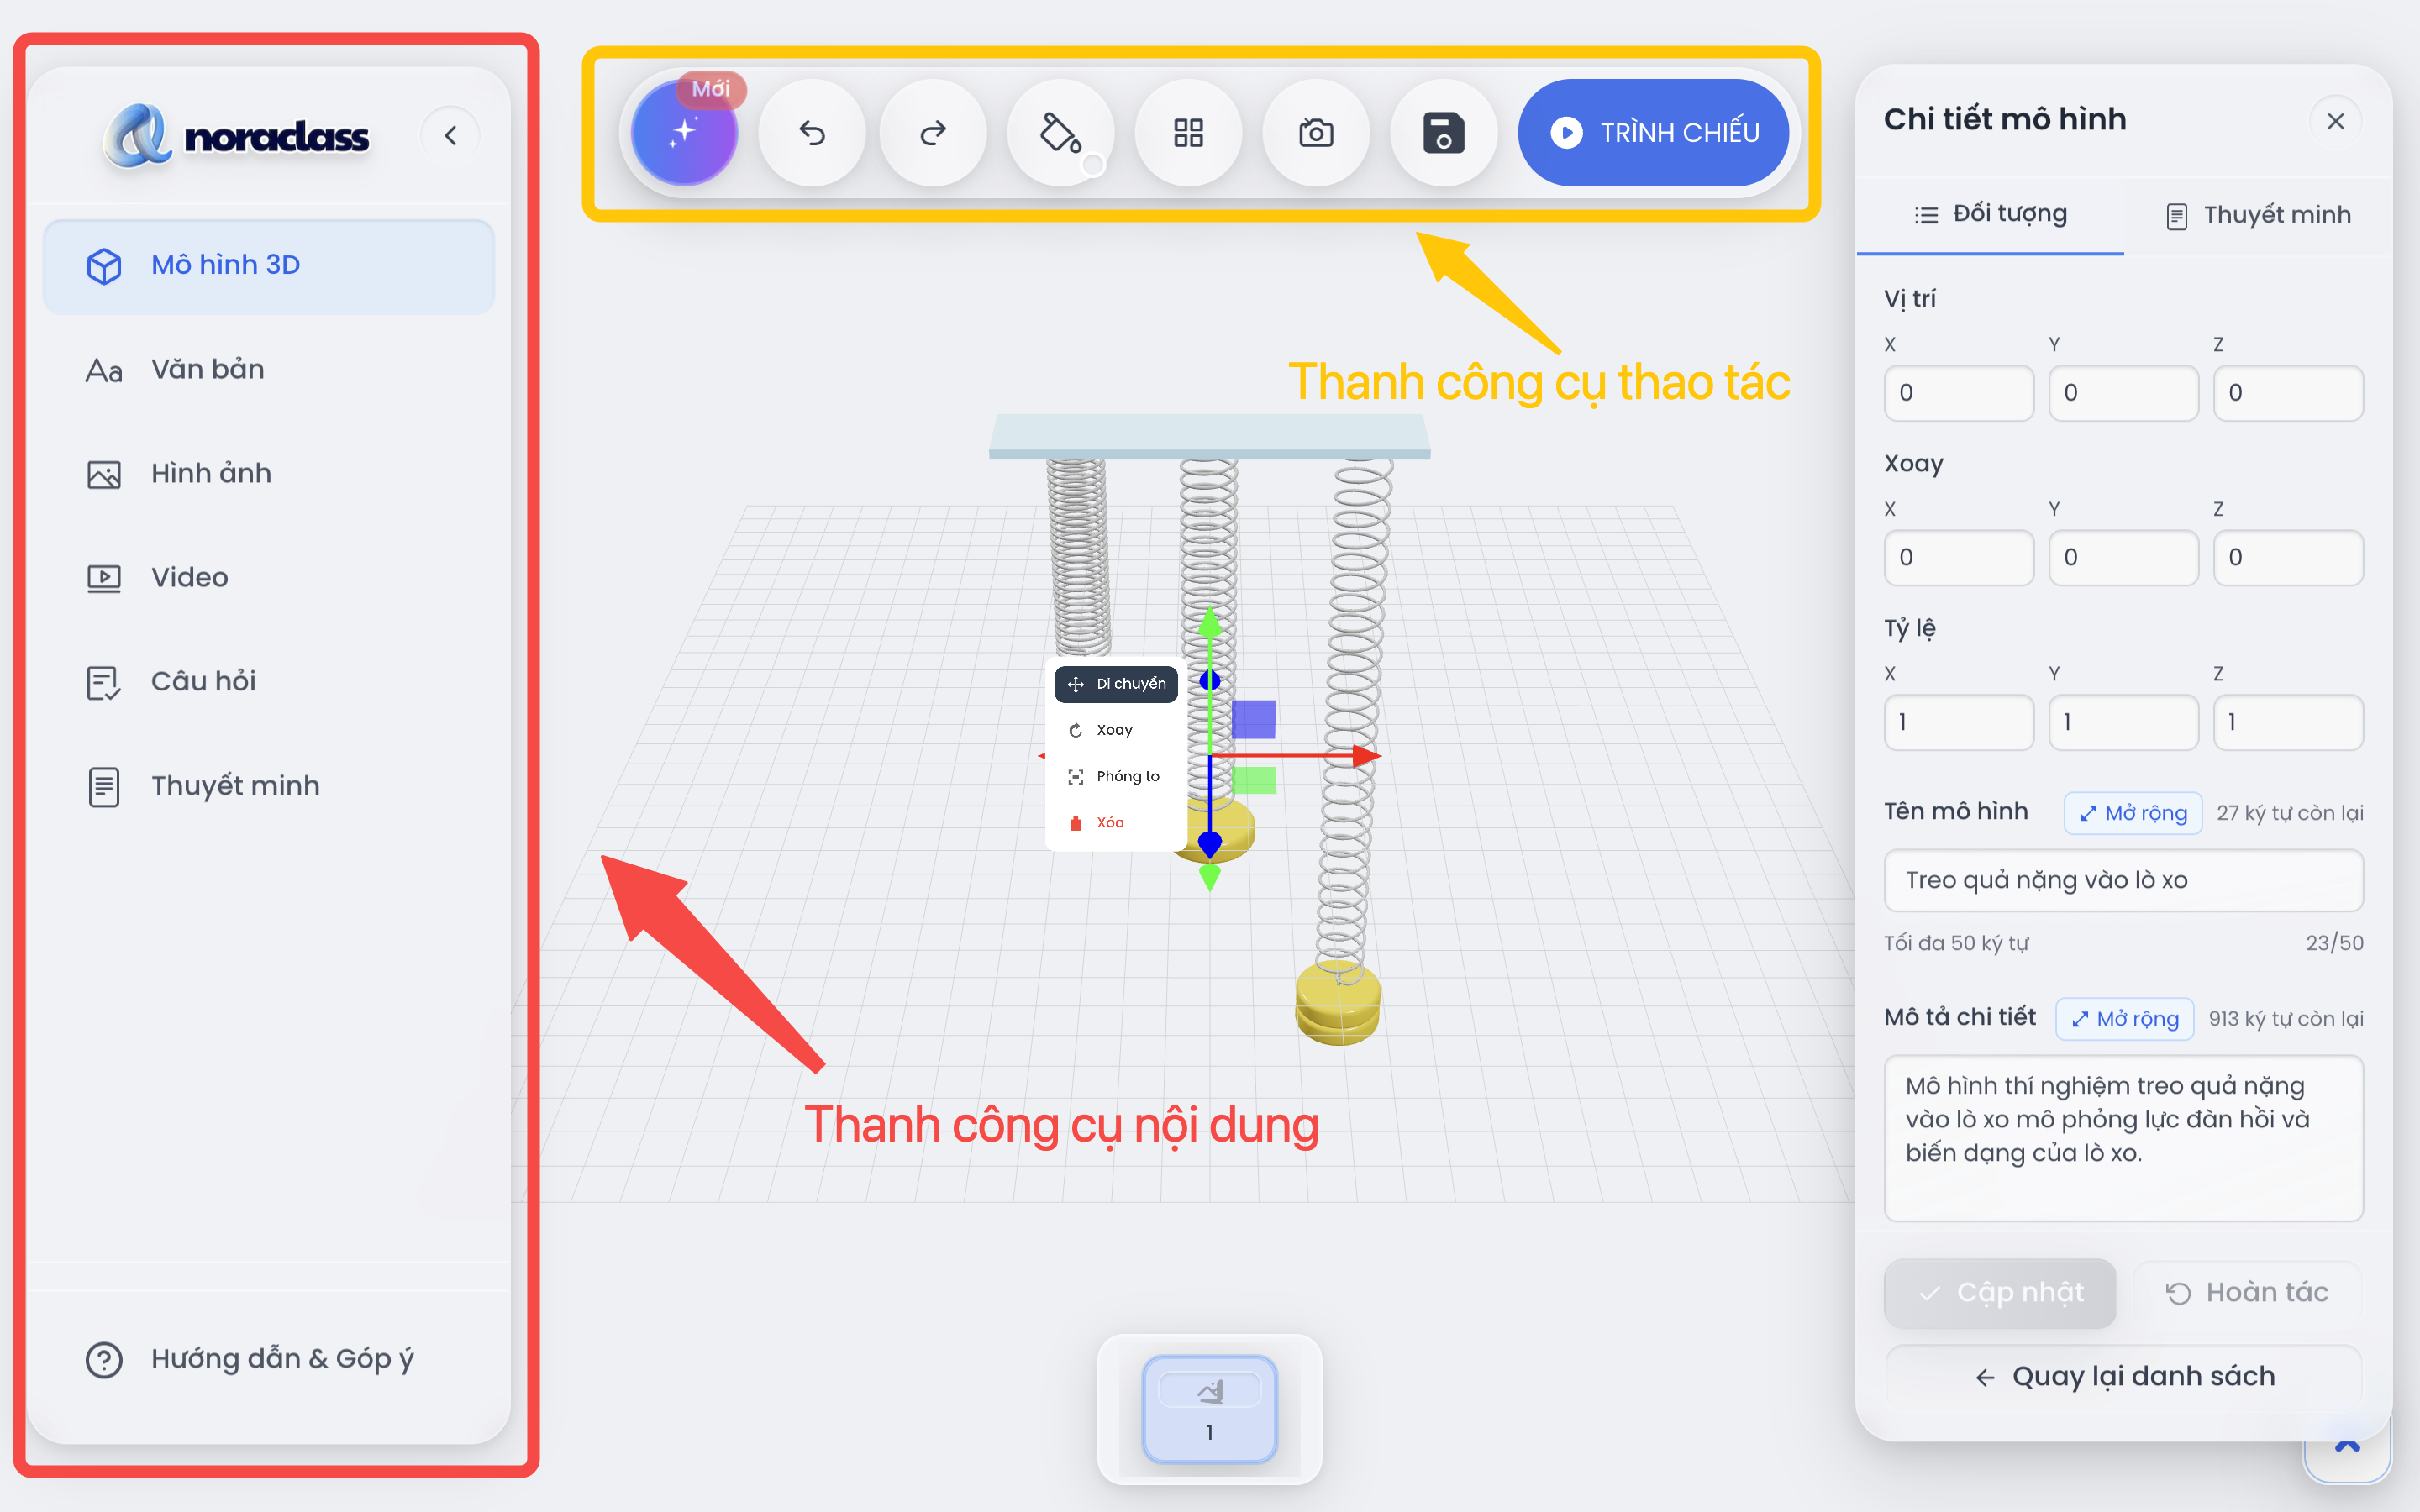
Task: Click the Tên mô hình text field
Action: pos(2123,881)
